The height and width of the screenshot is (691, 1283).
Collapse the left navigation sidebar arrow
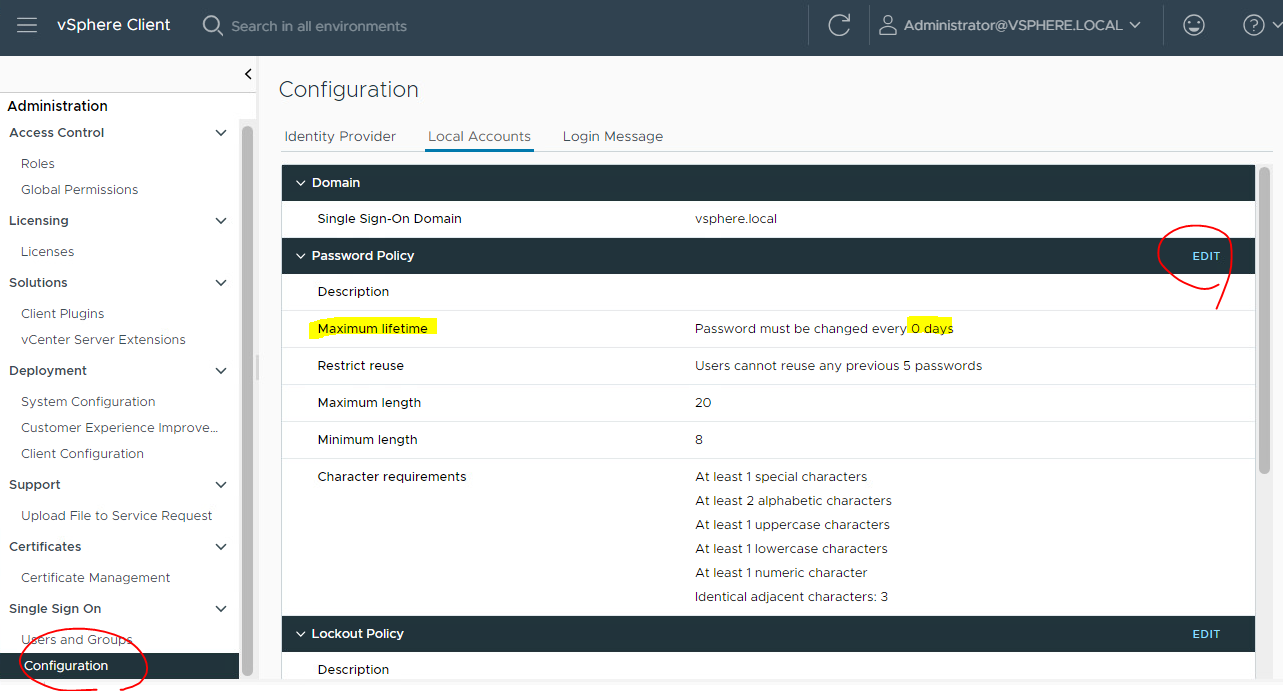tap(248, 74)
